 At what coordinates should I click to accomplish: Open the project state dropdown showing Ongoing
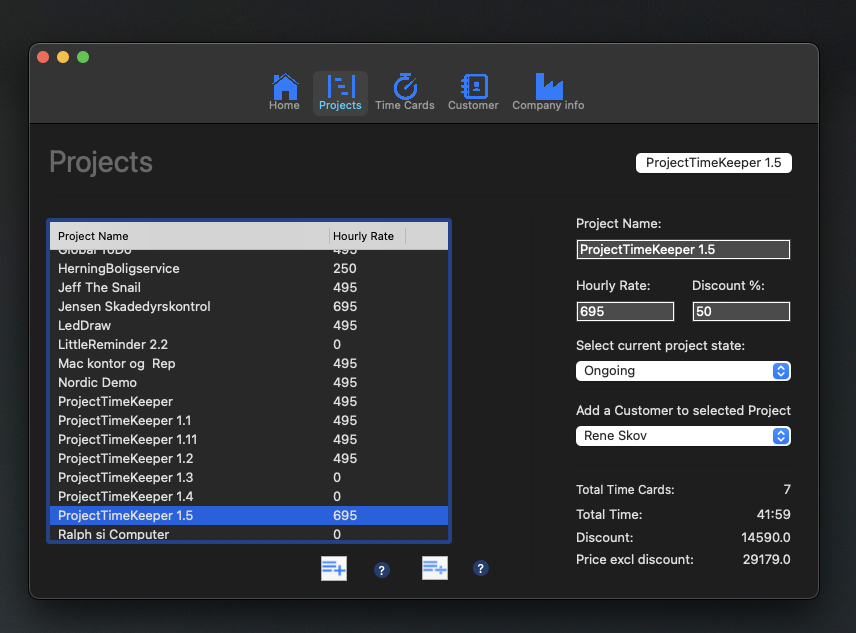pos(683,371)
